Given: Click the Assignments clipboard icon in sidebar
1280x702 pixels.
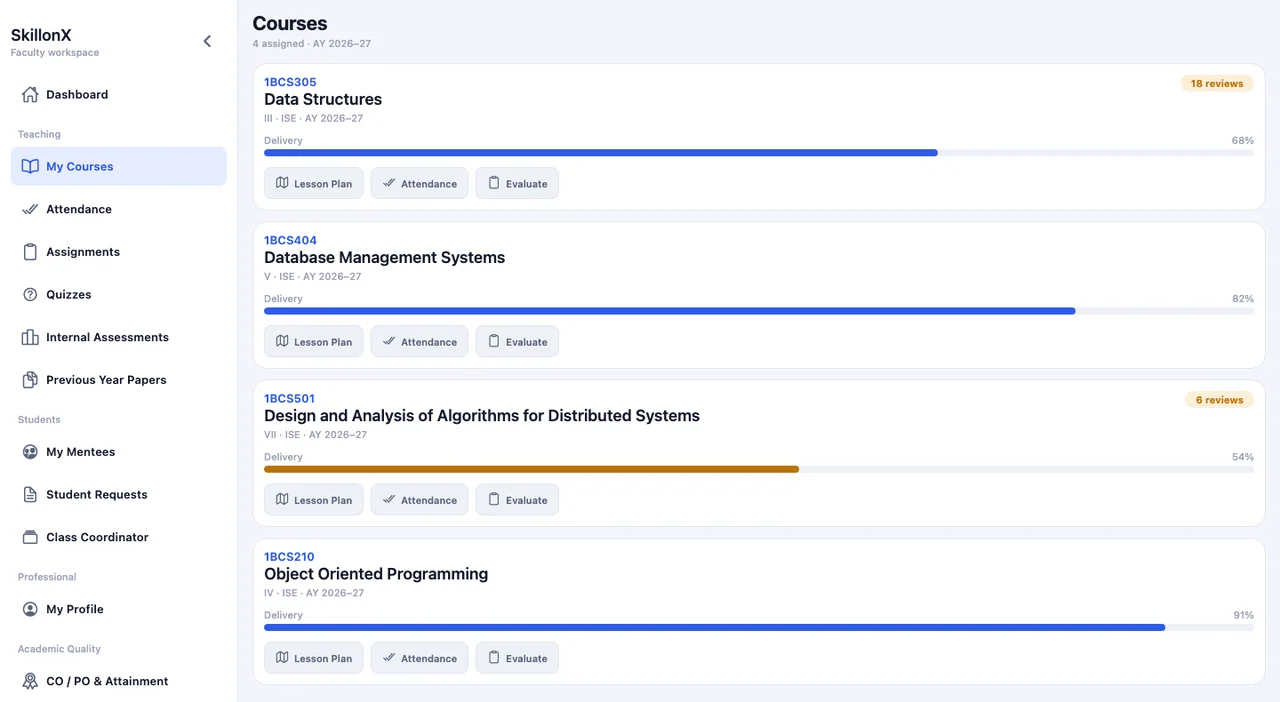Looking at the screenshot, I should 30,252.
